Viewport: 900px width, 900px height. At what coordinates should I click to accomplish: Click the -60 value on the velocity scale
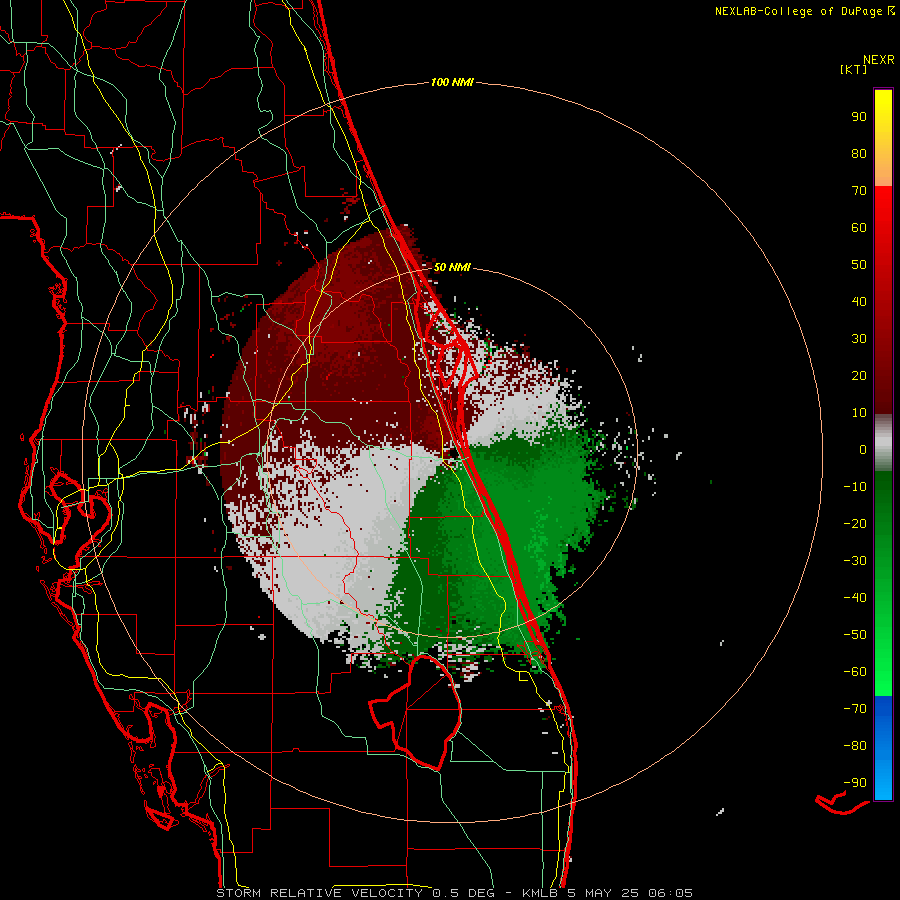(x=855, y=672)
